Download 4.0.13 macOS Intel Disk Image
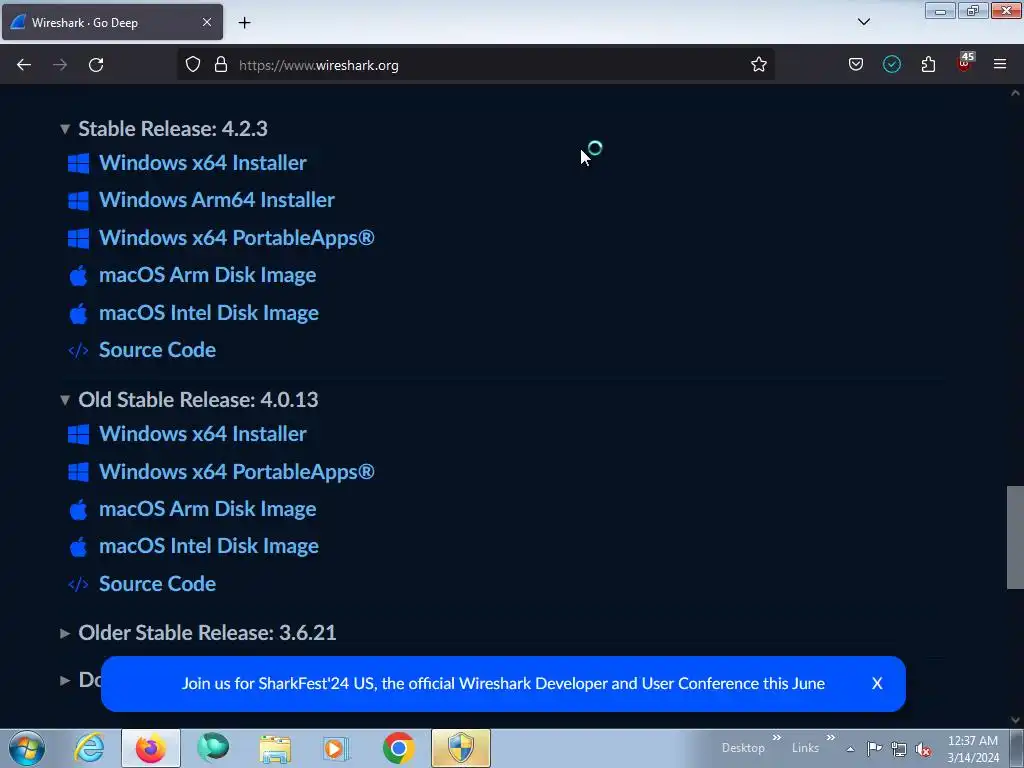 (x=208, y=546)
